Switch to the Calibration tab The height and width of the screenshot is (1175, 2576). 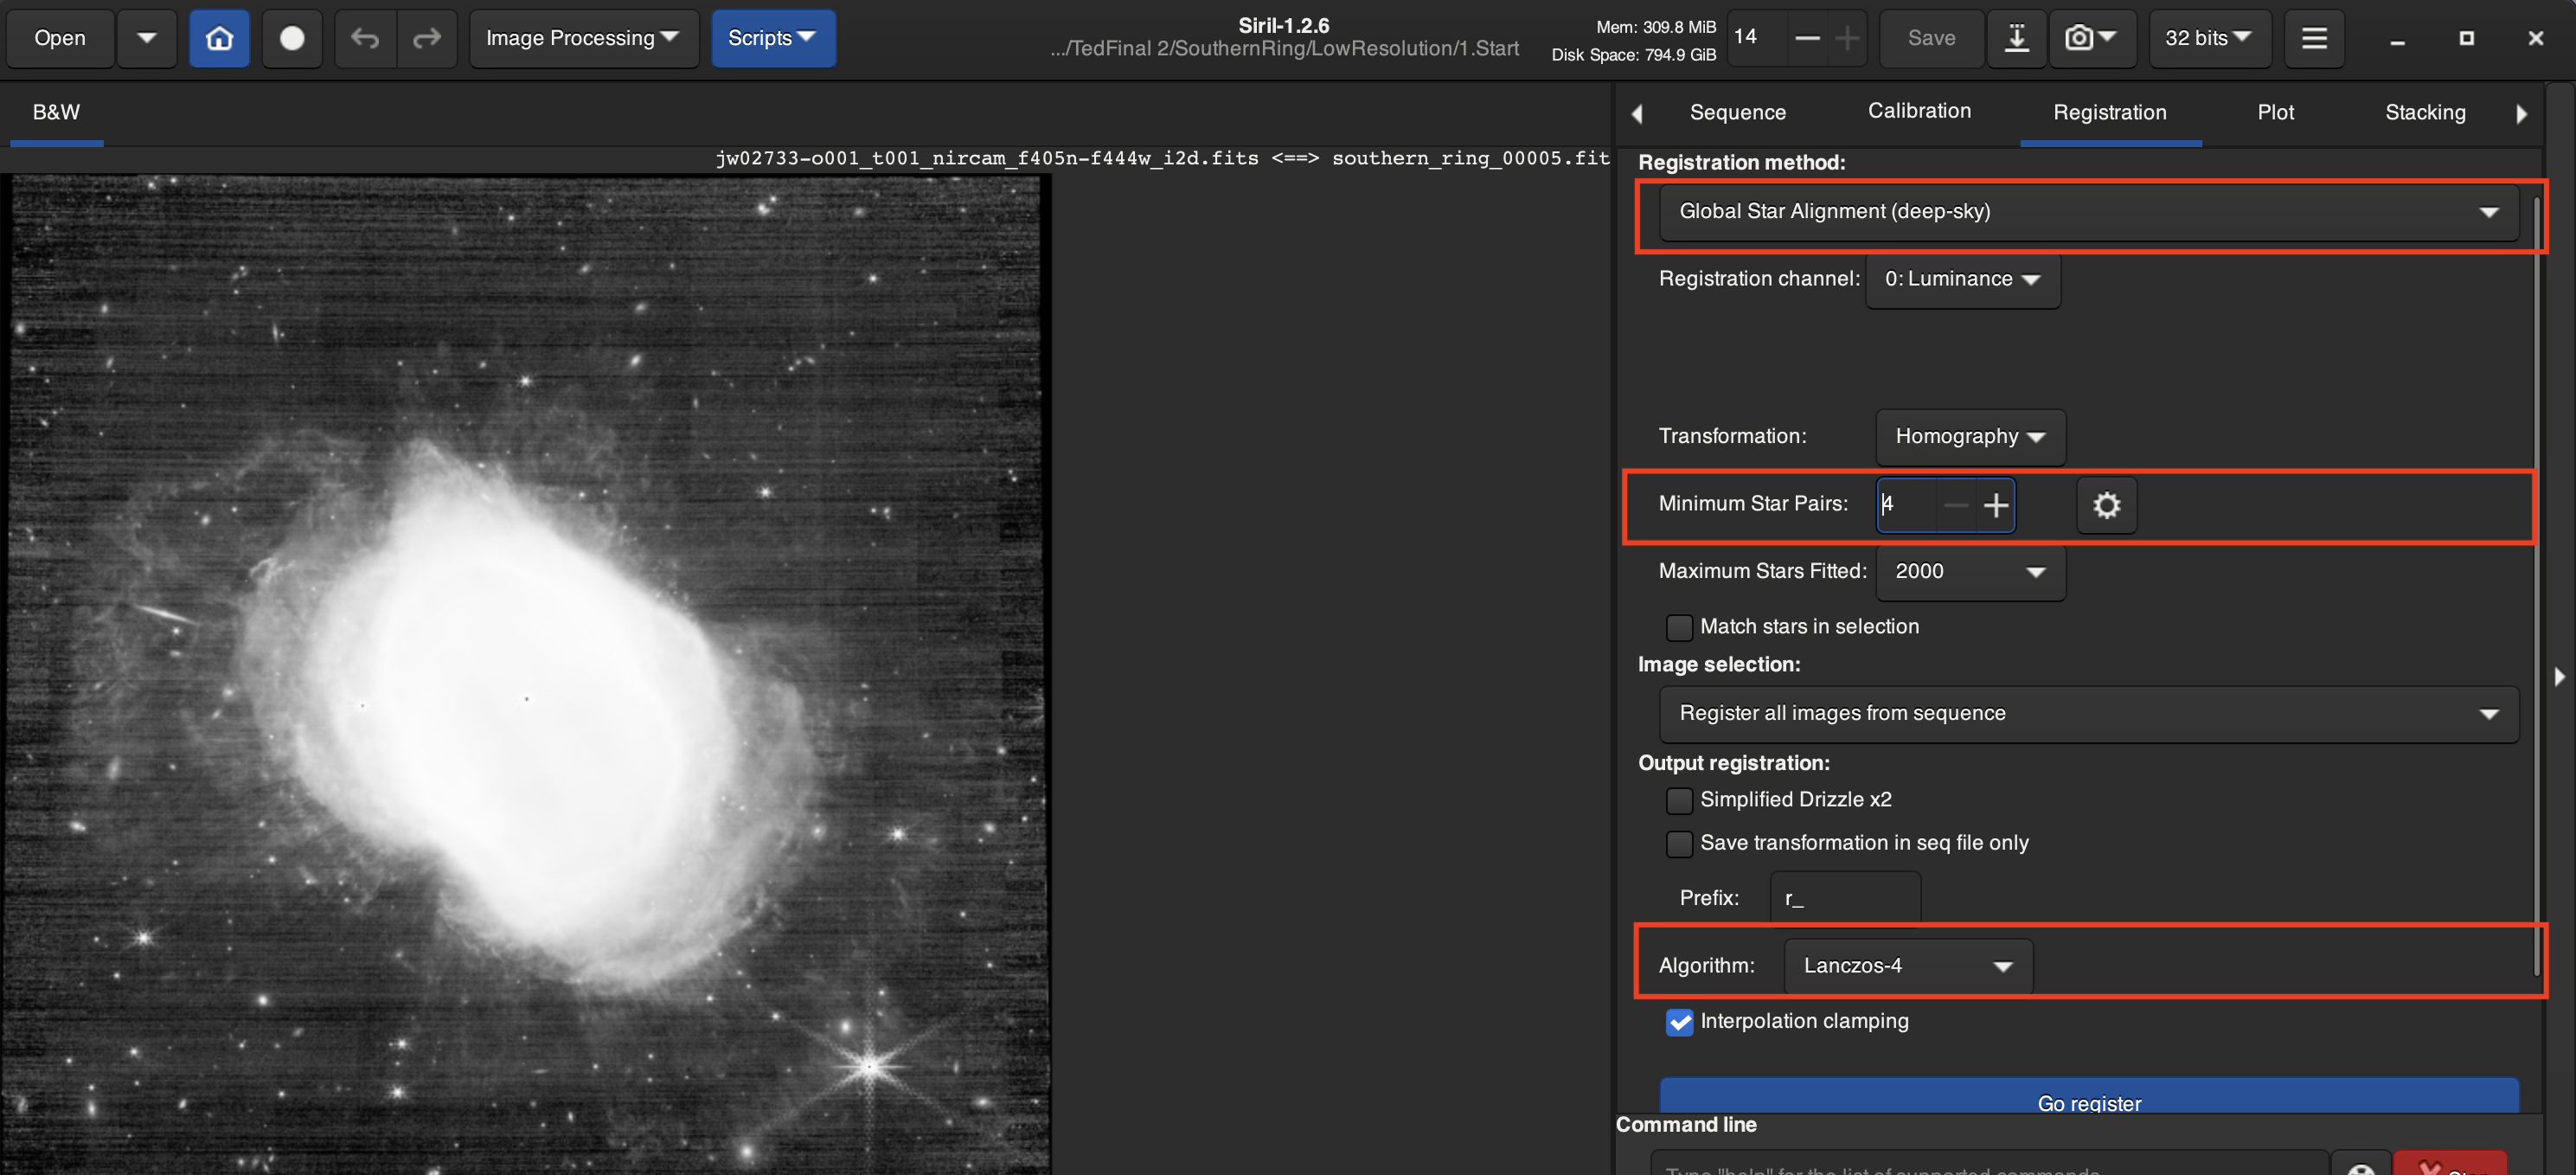[1918, 111]
